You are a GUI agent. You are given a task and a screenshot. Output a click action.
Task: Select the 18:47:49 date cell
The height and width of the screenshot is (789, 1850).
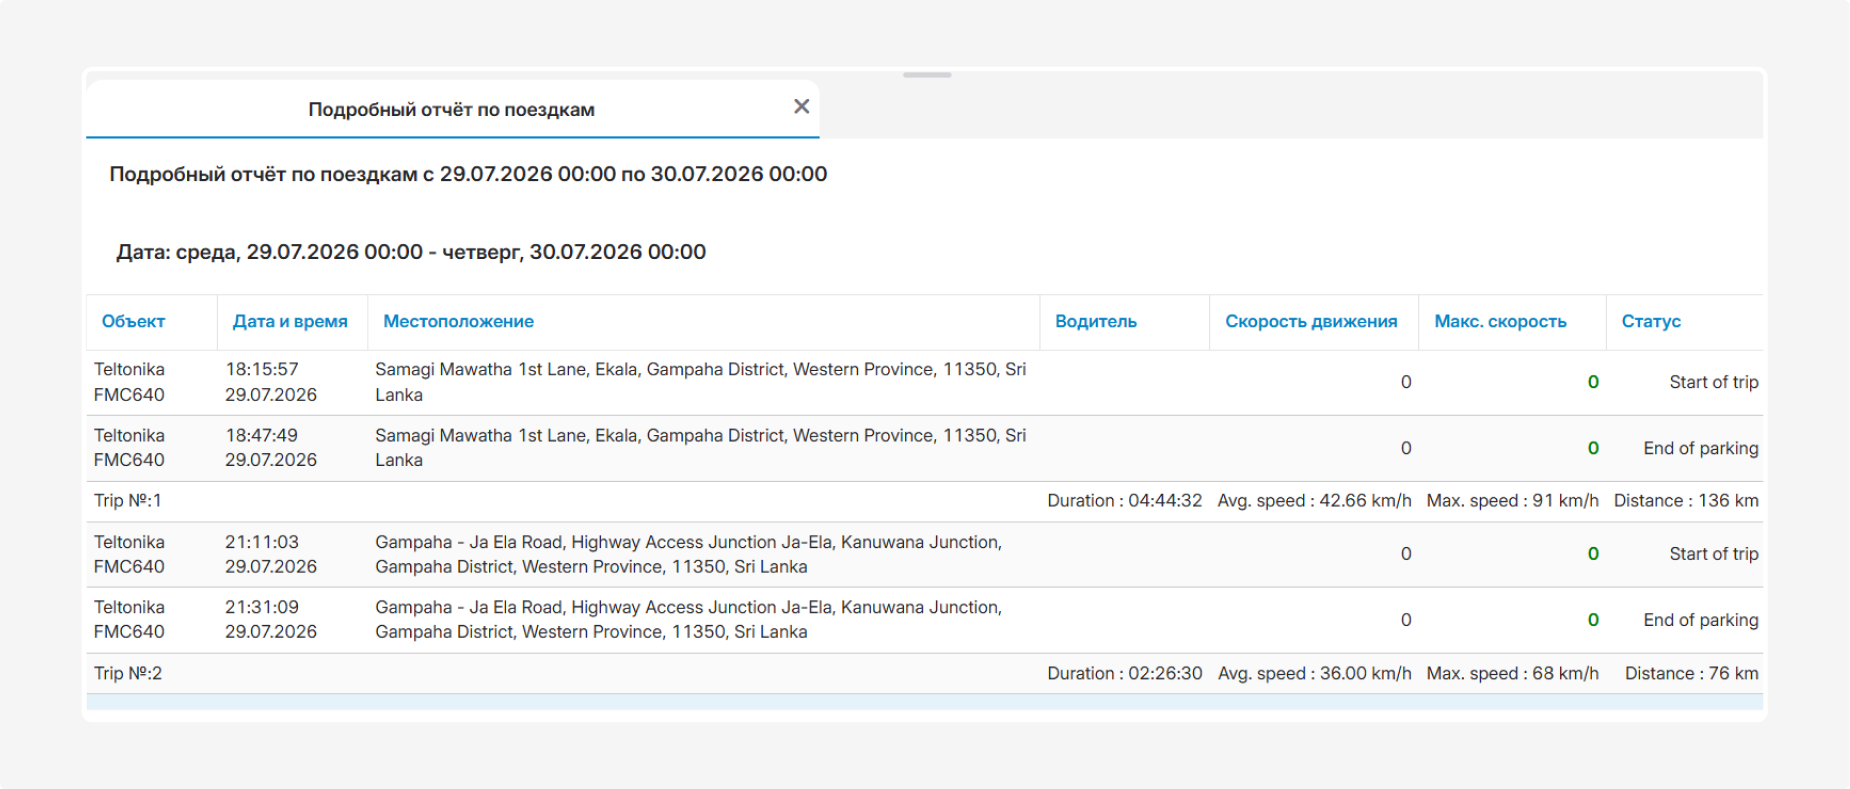click(x=271, y=448)
